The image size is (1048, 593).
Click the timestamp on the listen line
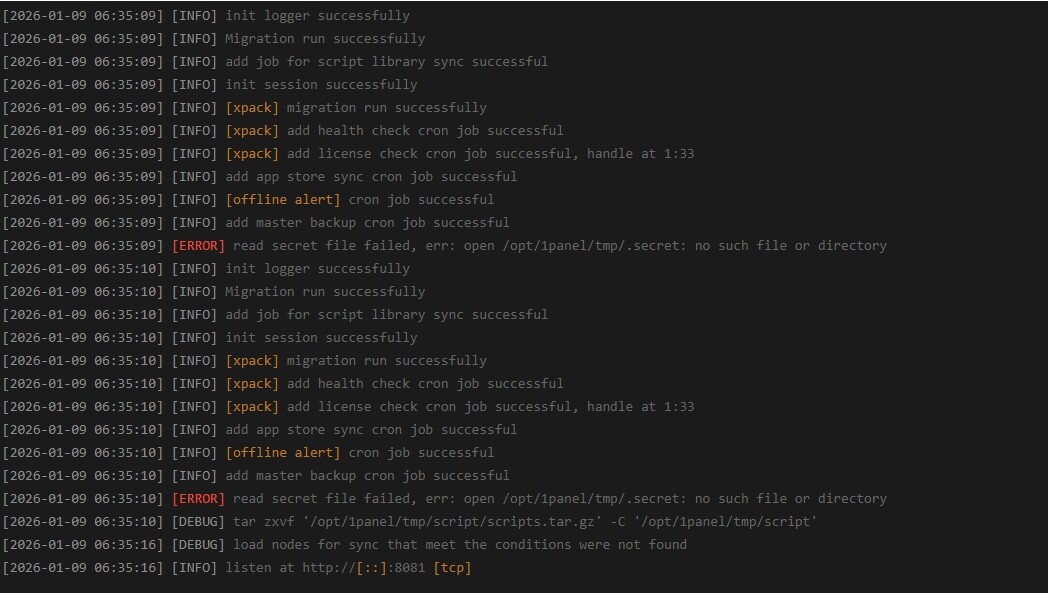pos(83,568)
